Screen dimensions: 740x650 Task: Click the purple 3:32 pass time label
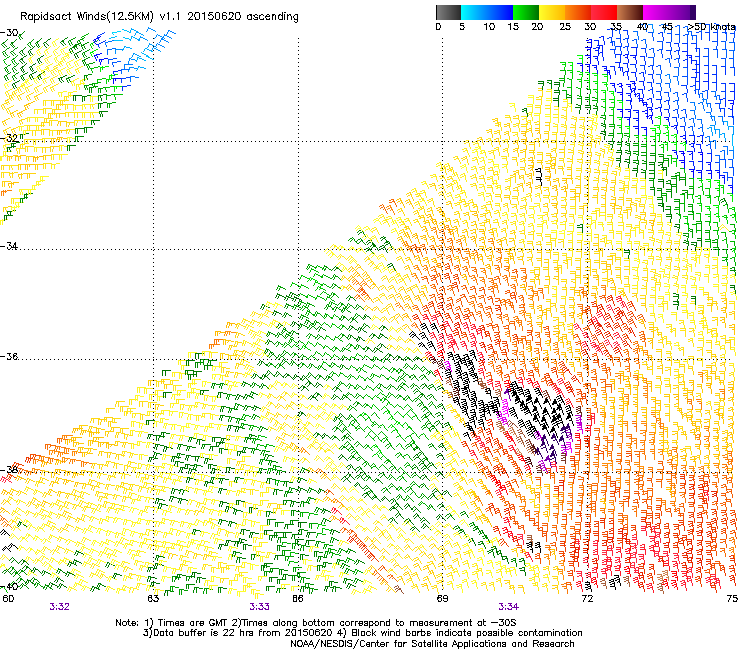[x=59, y=607]
